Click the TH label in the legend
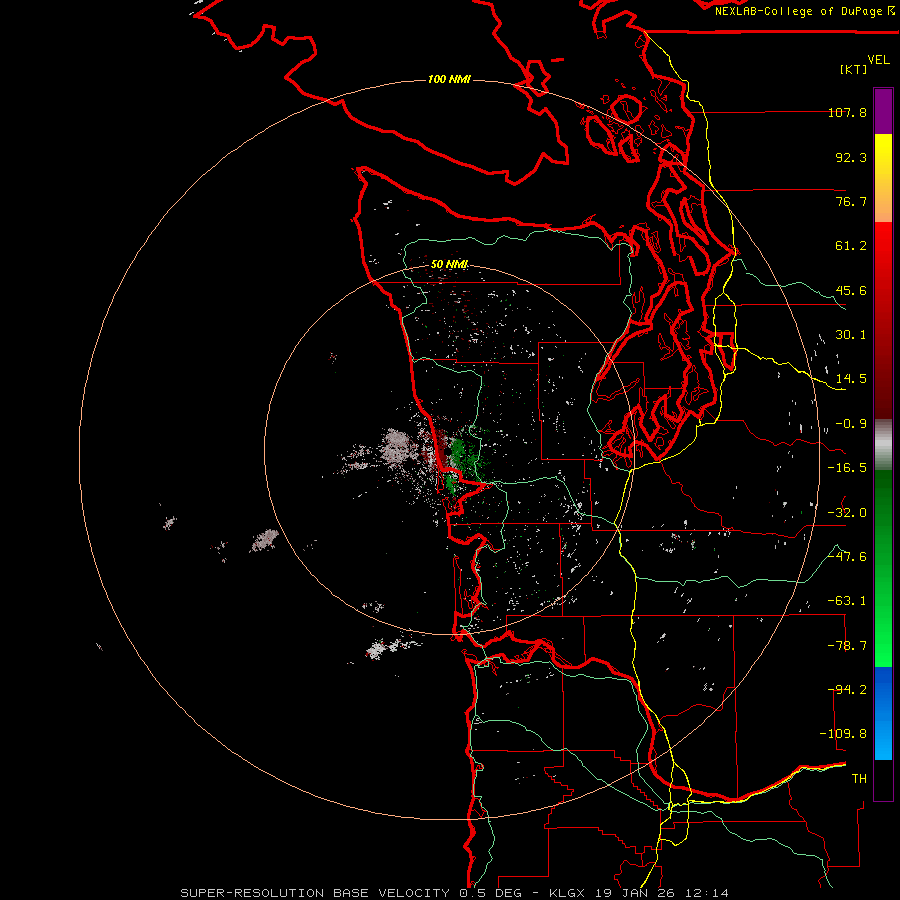The width and height of the screenshot is (900, 900). tap(859, 779)
